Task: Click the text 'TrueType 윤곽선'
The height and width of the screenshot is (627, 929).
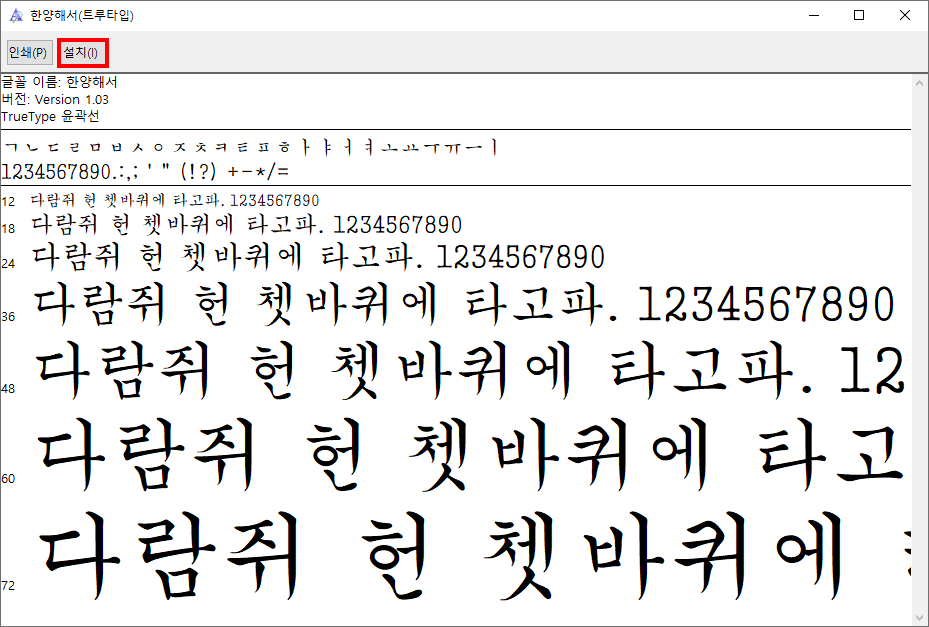Action: 50,116
